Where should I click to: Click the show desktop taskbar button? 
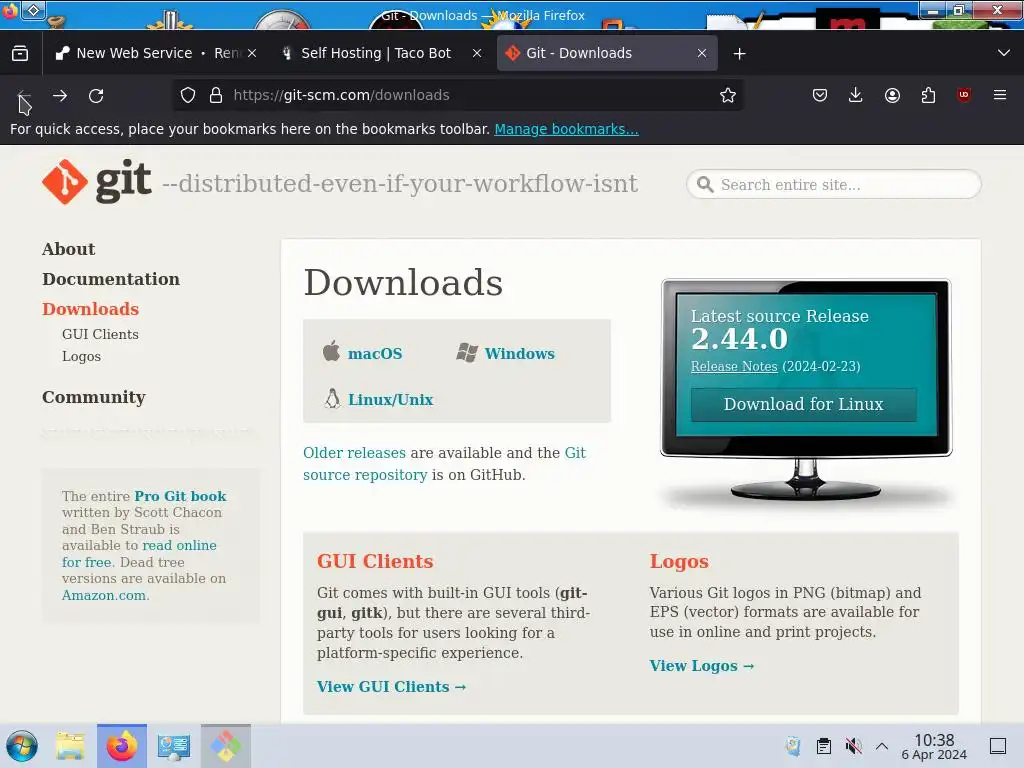click(998, 746)
